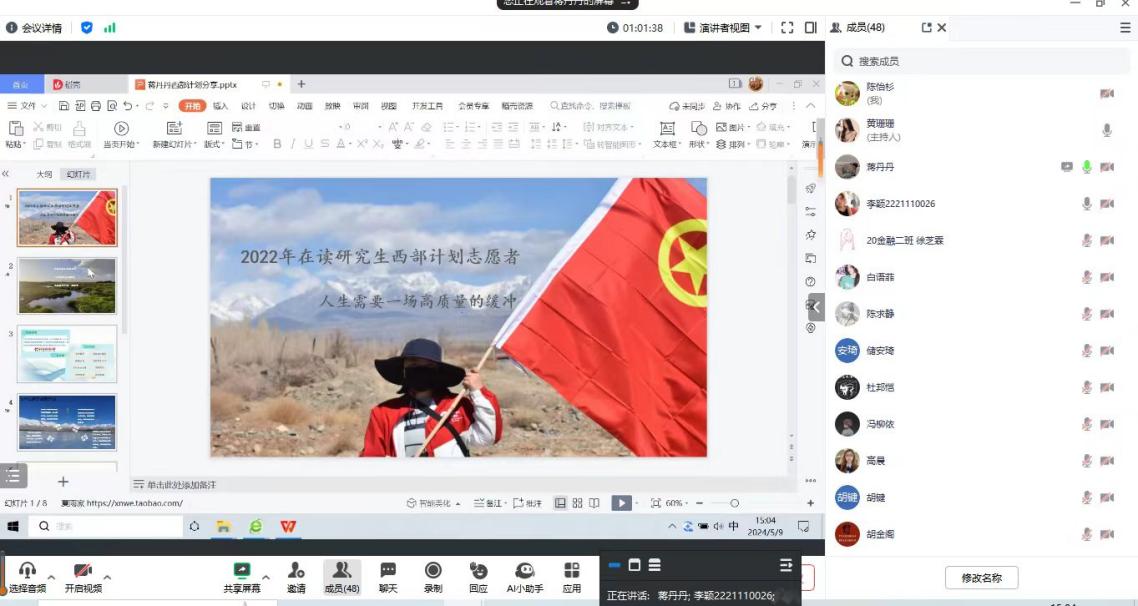Click the 选择音频 headphone icon
The width and height of the screenshot is (1138, 606).
click(x=27, y=572)
